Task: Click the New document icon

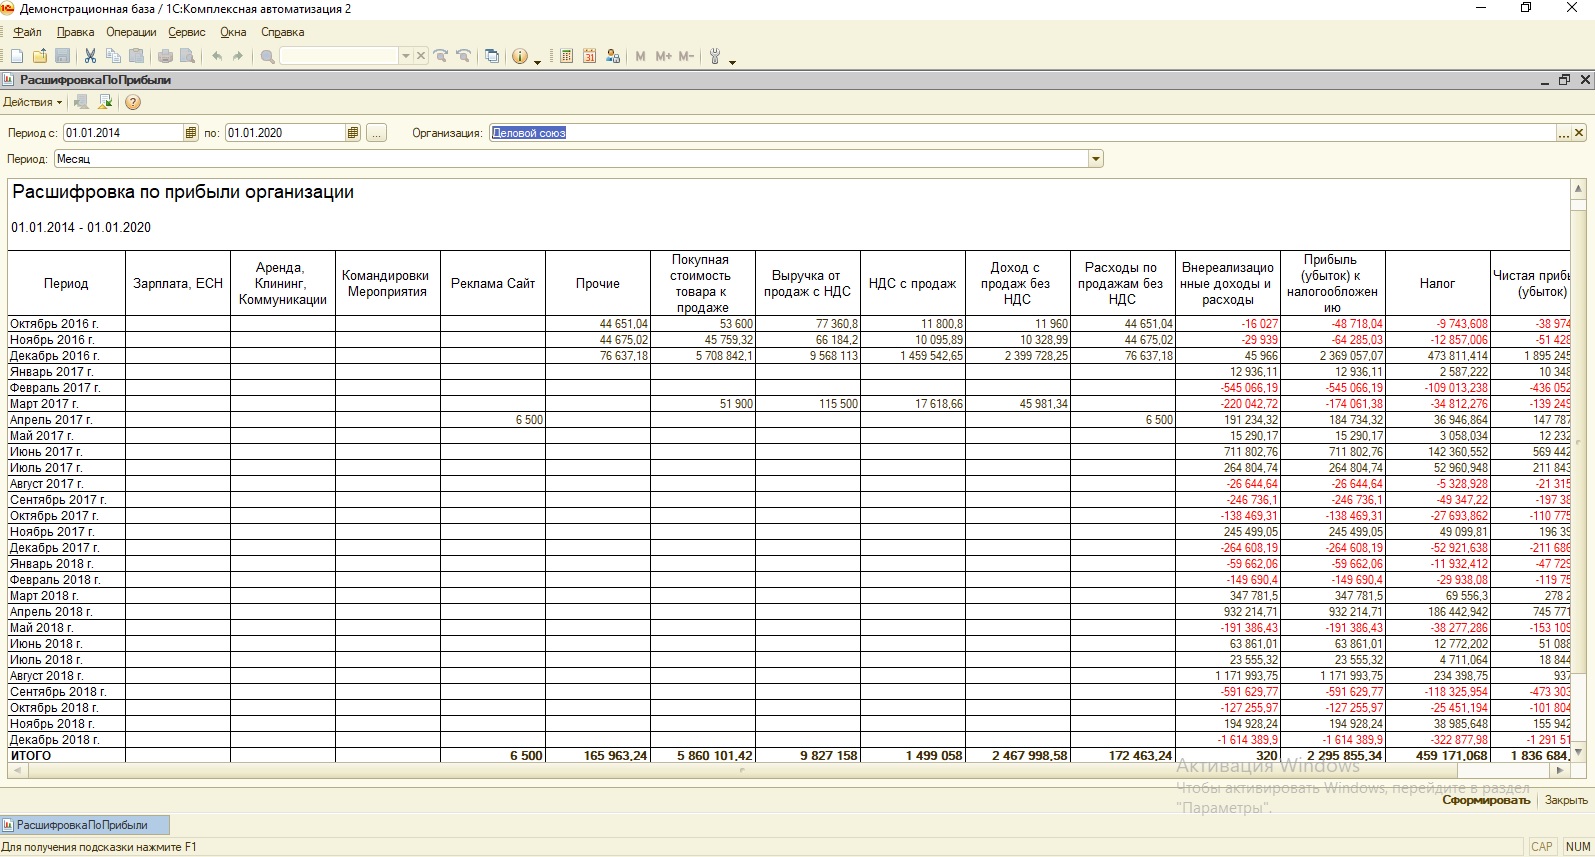Action: 17,56
